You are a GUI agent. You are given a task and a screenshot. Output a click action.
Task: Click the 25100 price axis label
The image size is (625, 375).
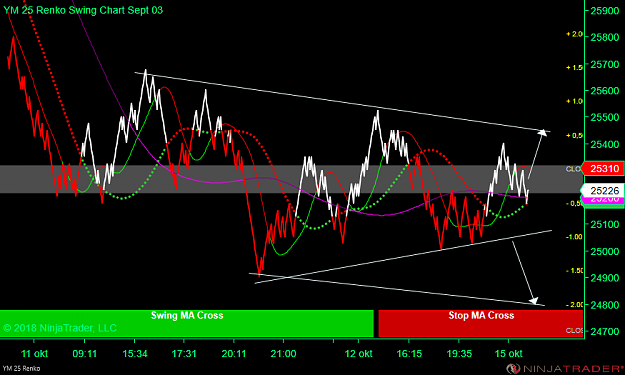(605, 224)
